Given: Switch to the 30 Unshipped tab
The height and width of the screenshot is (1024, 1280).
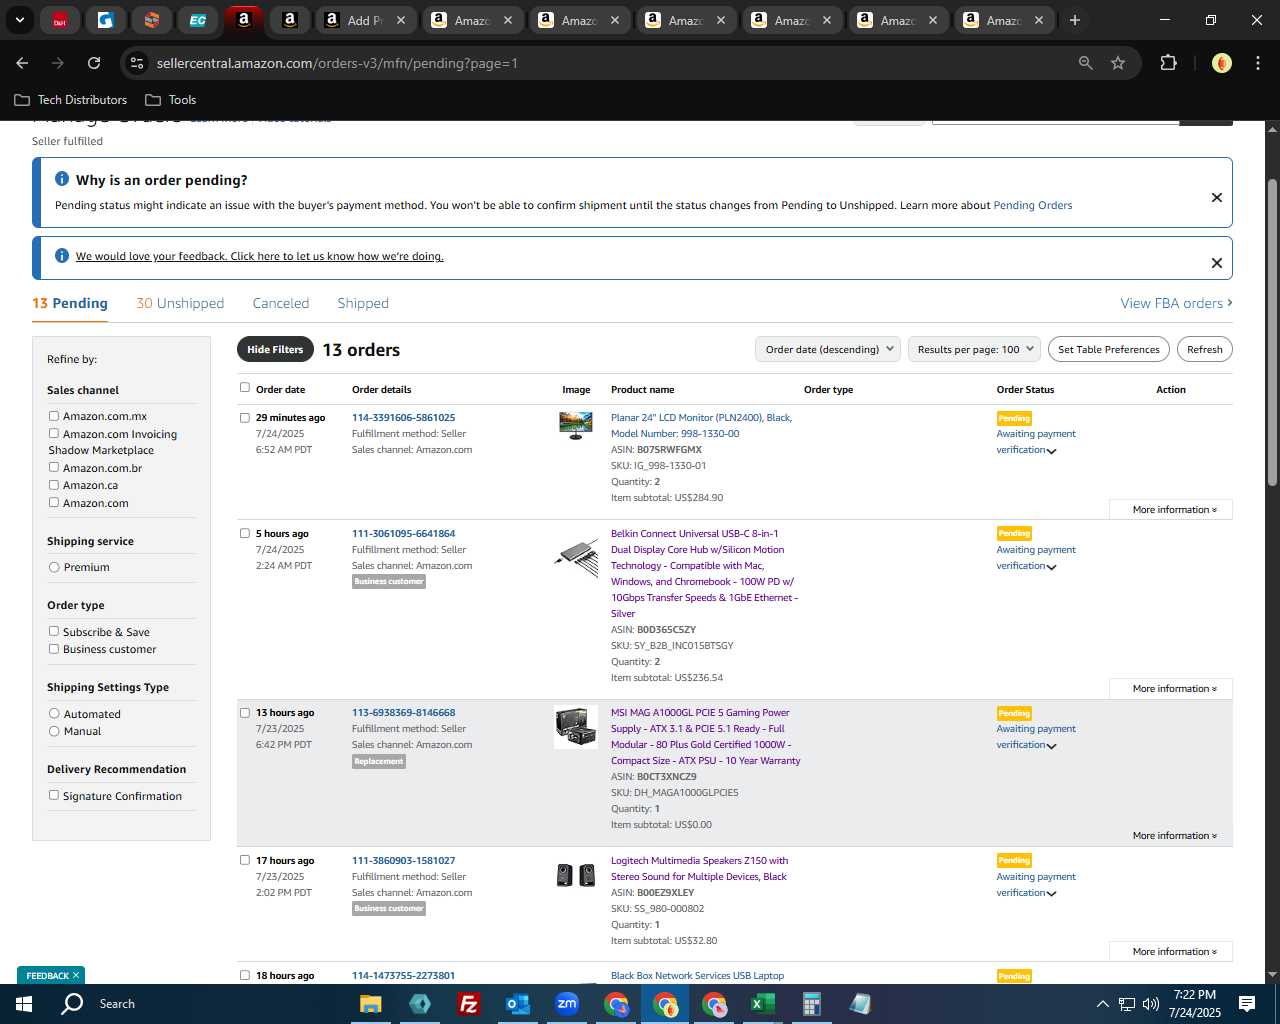Looking at the screenshot, I should (180, 303).
